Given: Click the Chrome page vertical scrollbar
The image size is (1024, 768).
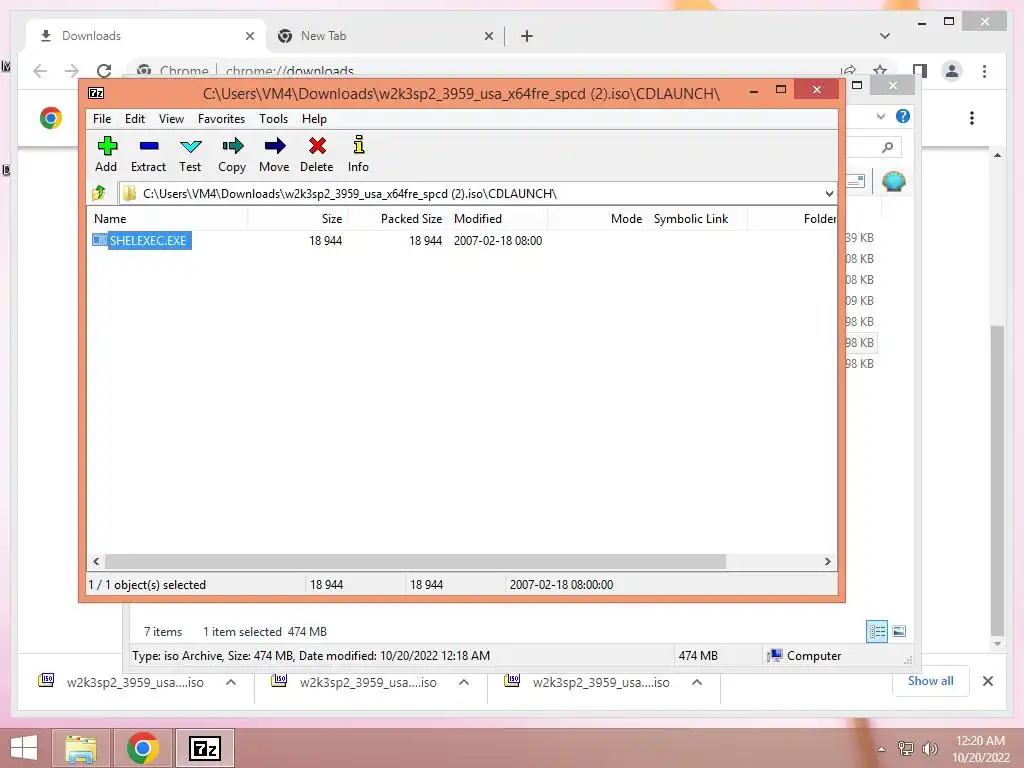Looking at the screenshot, I should (997, 479).
